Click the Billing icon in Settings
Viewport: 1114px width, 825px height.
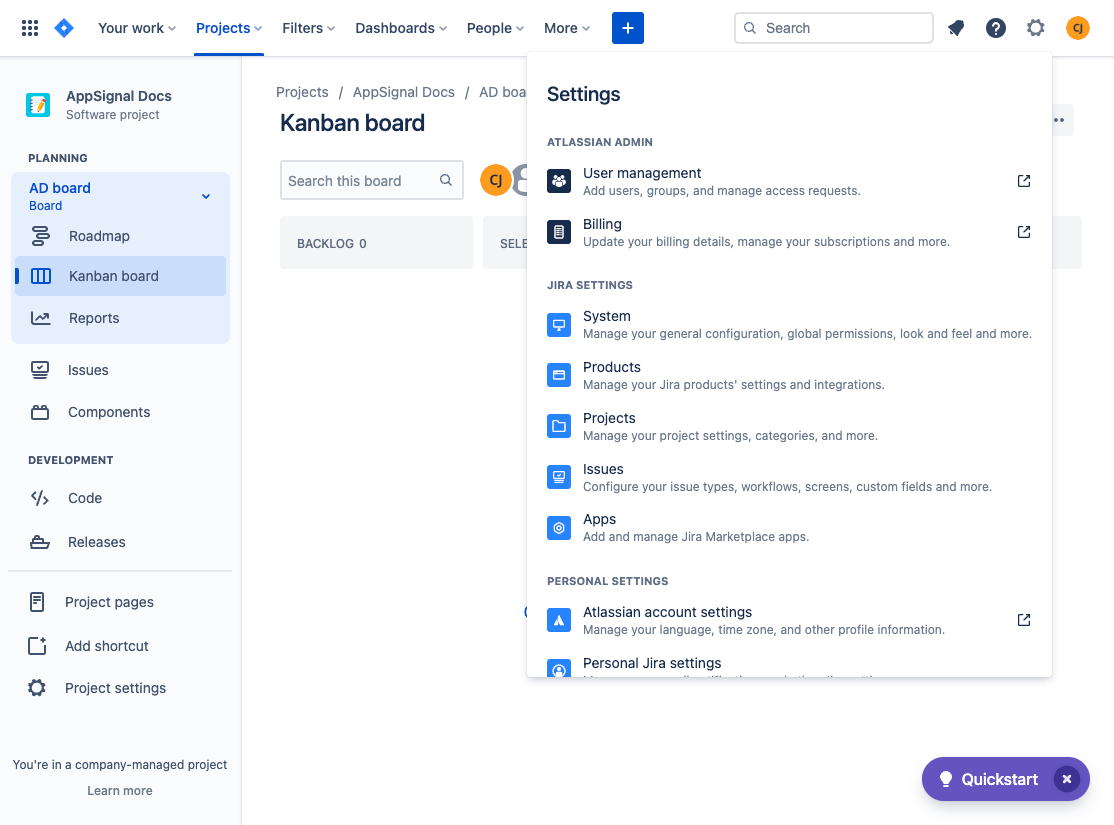559,232
